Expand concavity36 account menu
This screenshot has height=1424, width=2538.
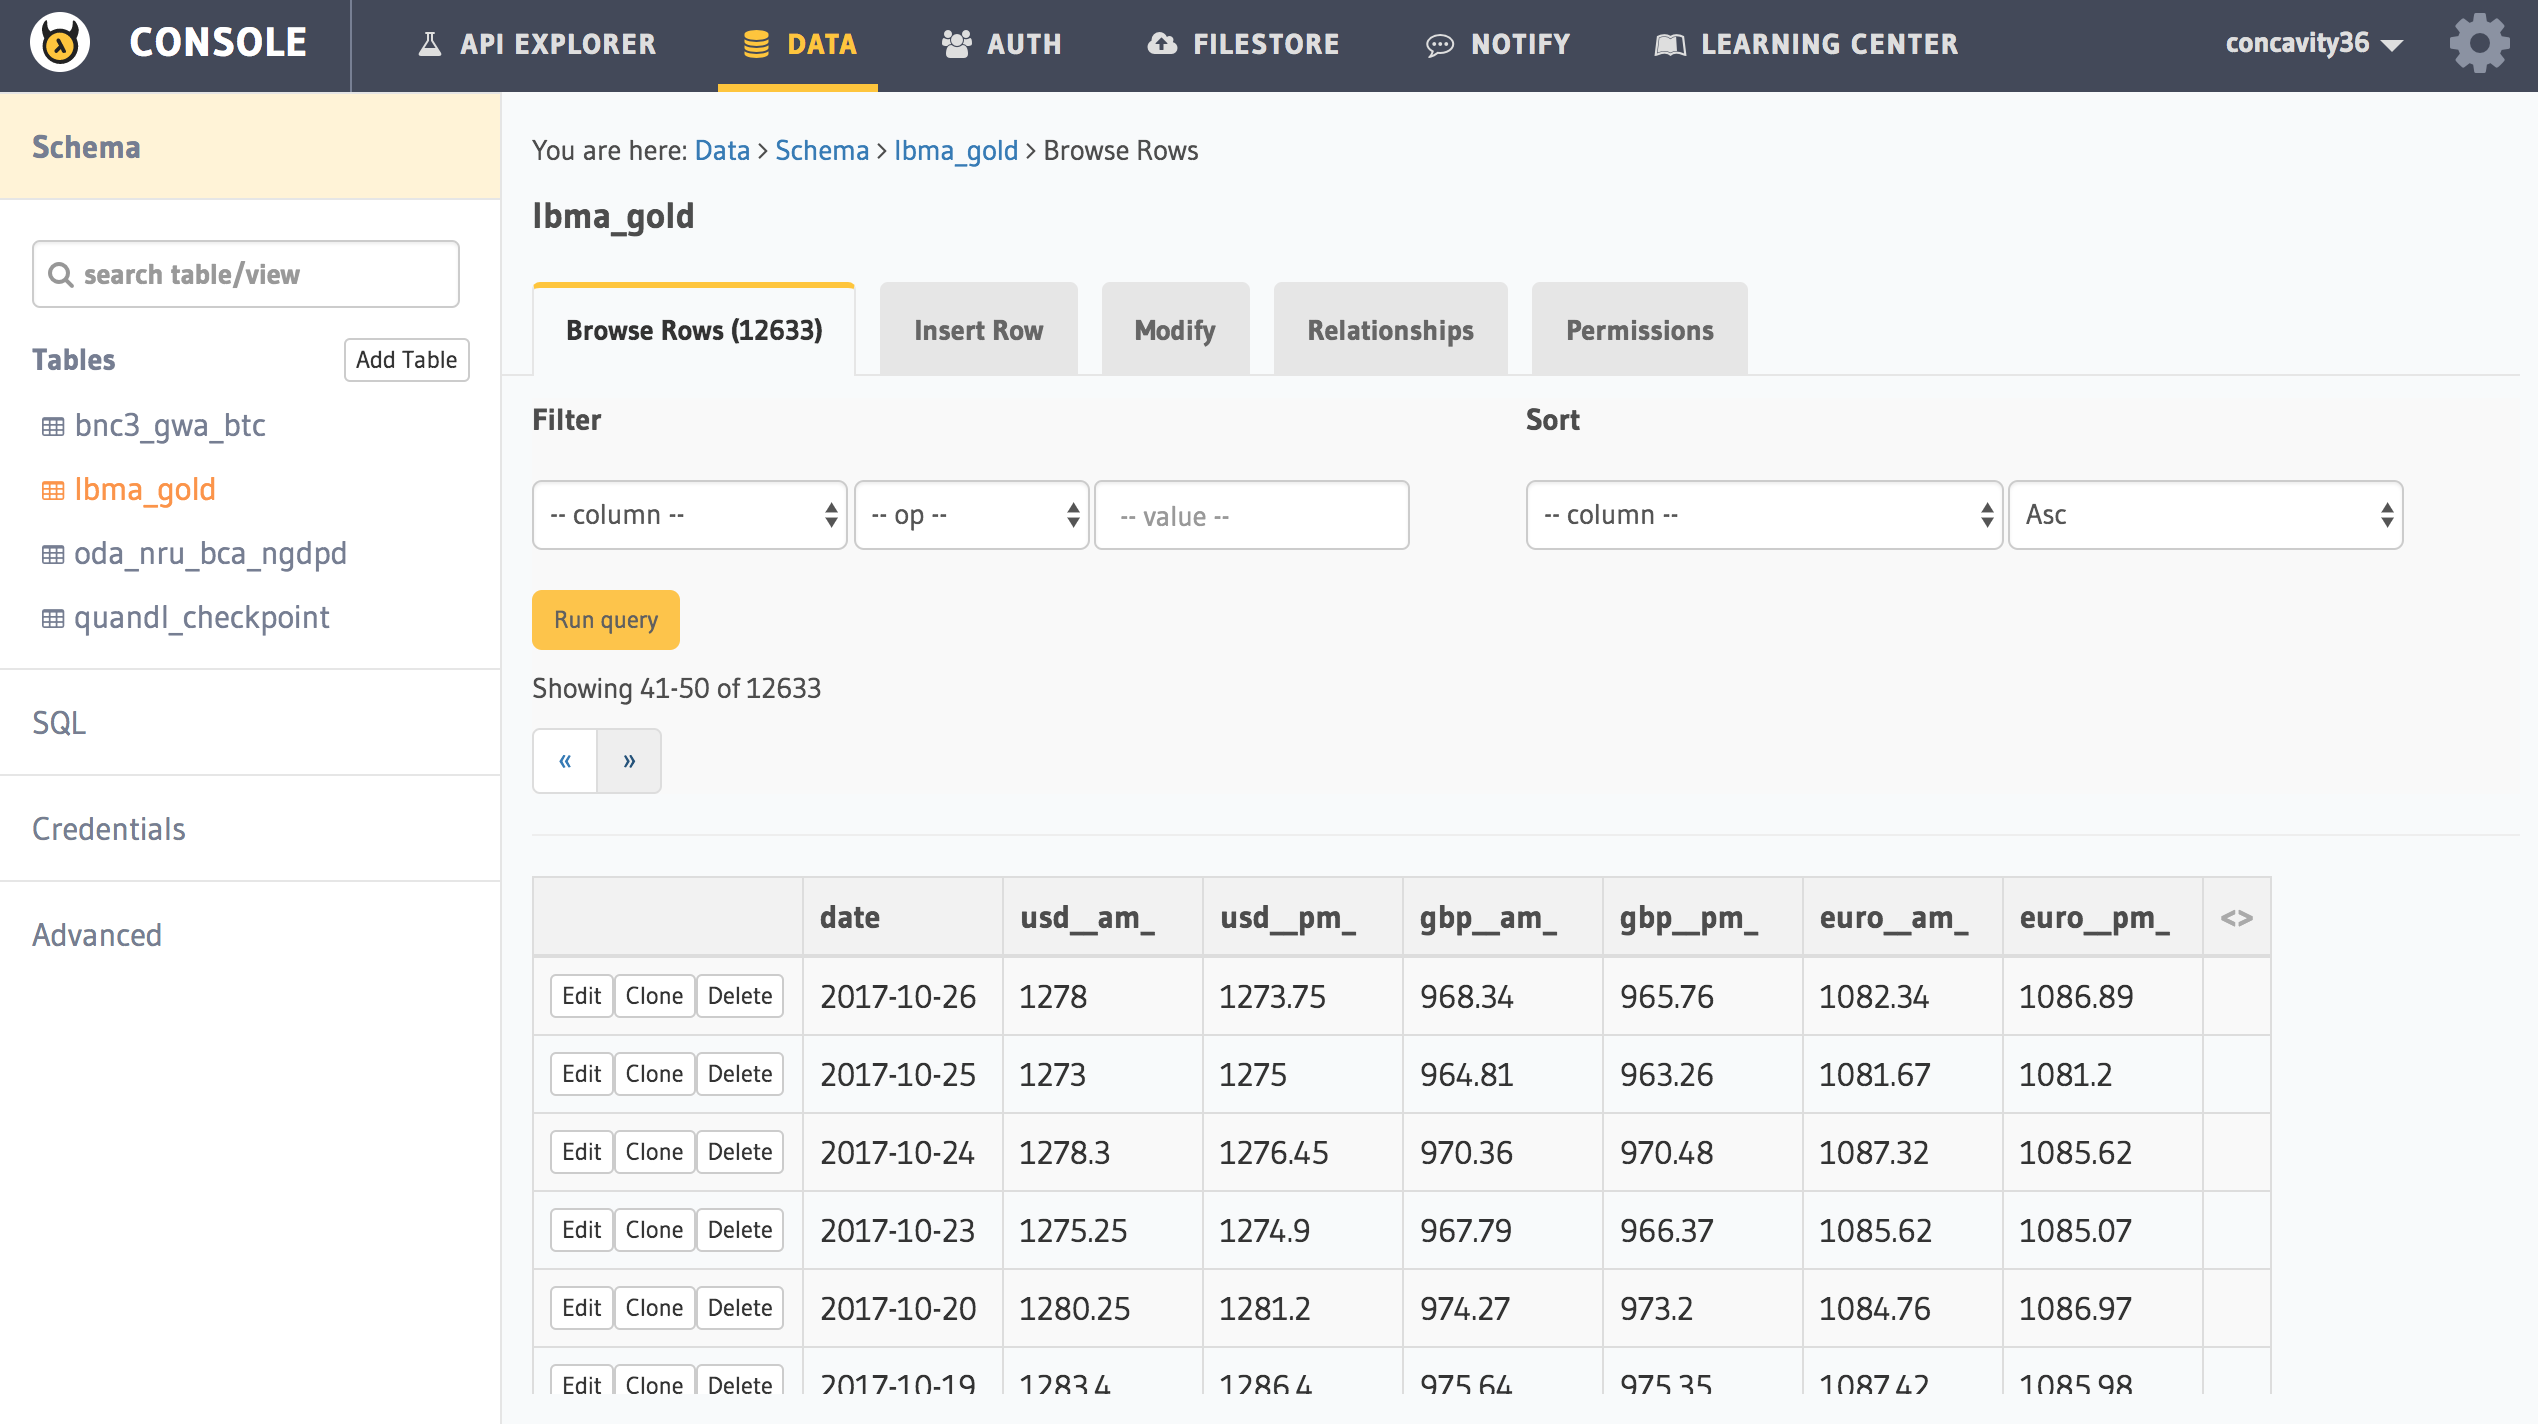2312,43
